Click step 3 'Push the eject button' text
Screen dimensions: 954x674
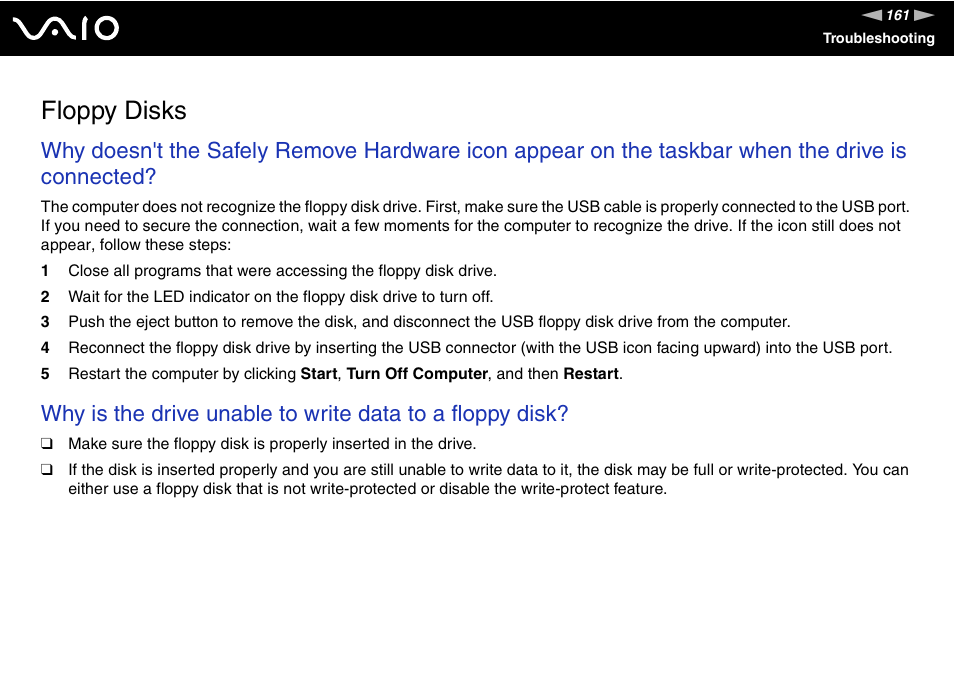click(x=429, y=322)
